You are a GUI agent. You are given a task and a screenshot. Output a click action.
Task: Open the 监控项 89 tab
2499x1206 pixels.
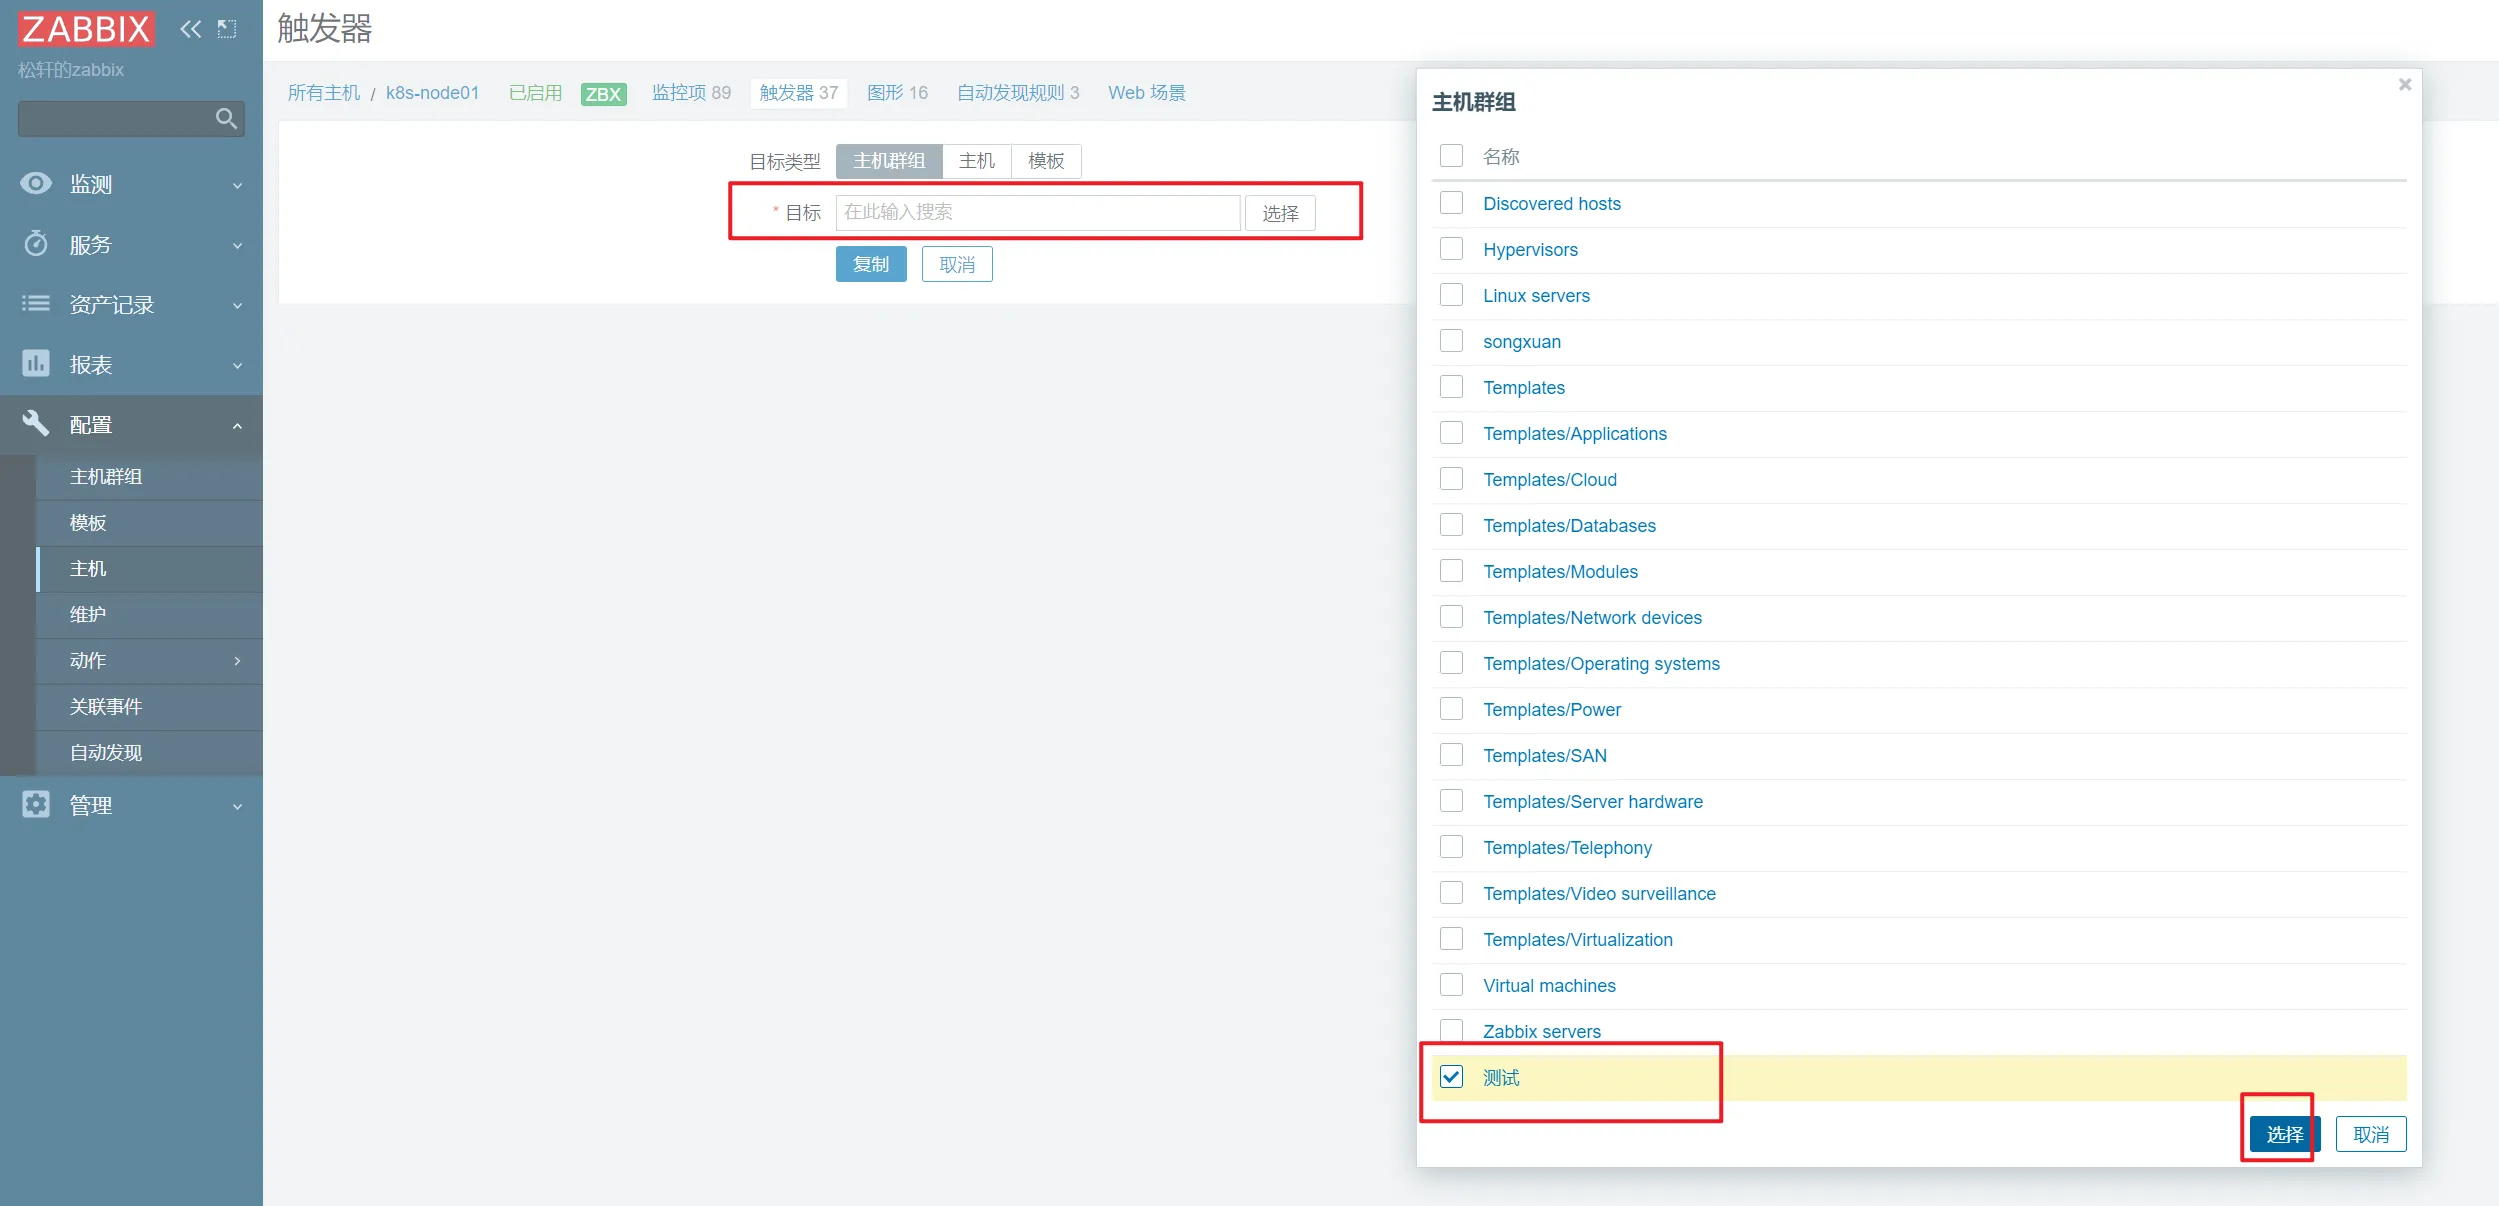691,93
